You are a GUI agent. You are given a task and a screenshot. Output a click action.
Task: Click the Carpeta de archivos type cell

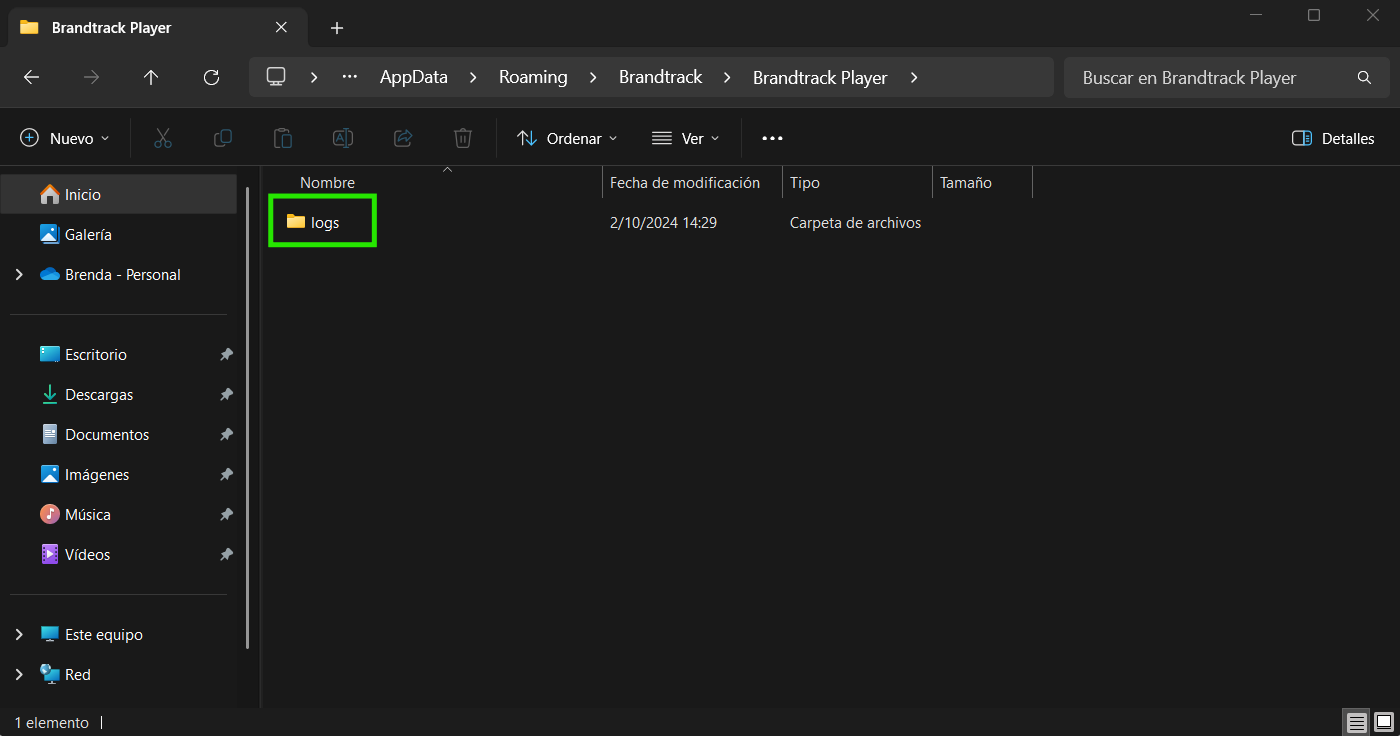[855, 222]
